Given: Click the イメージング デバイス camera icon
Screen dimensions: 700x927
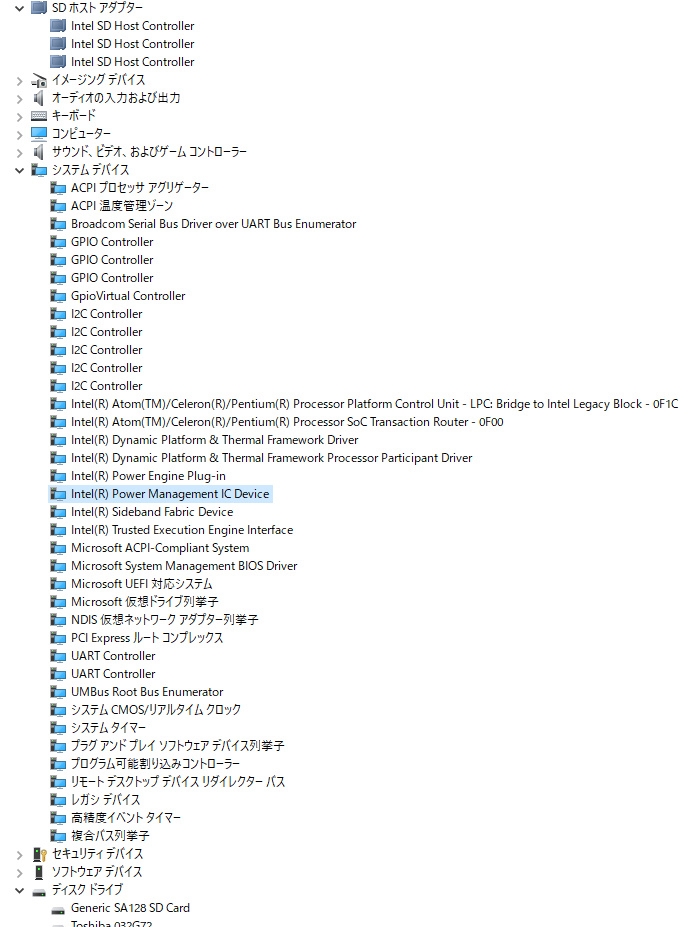Looking at the screenshot, I should tap(38, 80).
